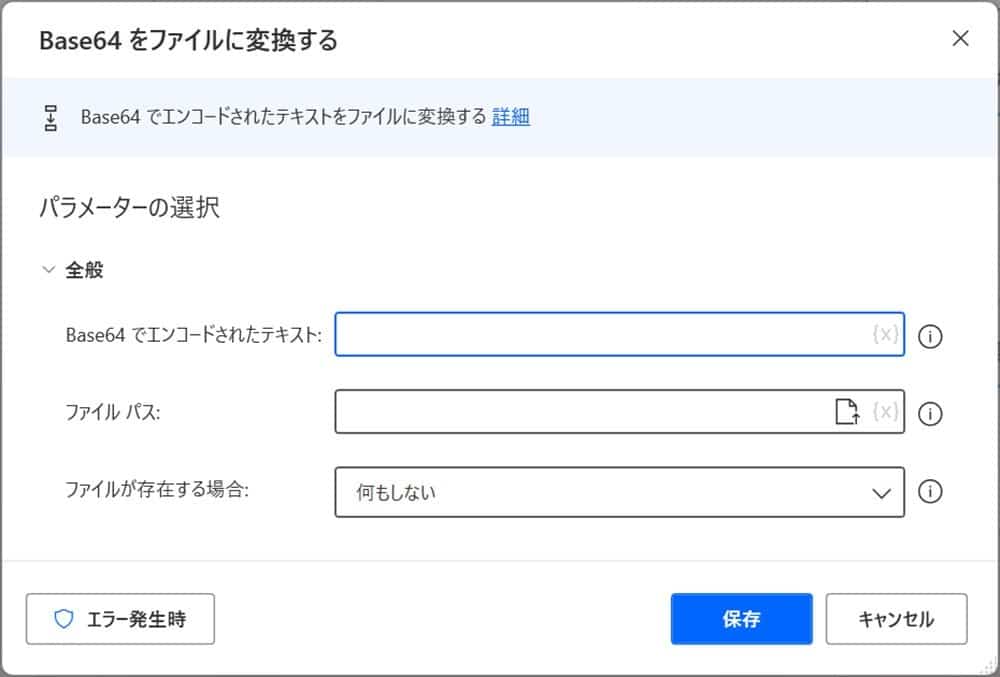
Task: Save the action with 保存 button
Action: pos(741,619)
